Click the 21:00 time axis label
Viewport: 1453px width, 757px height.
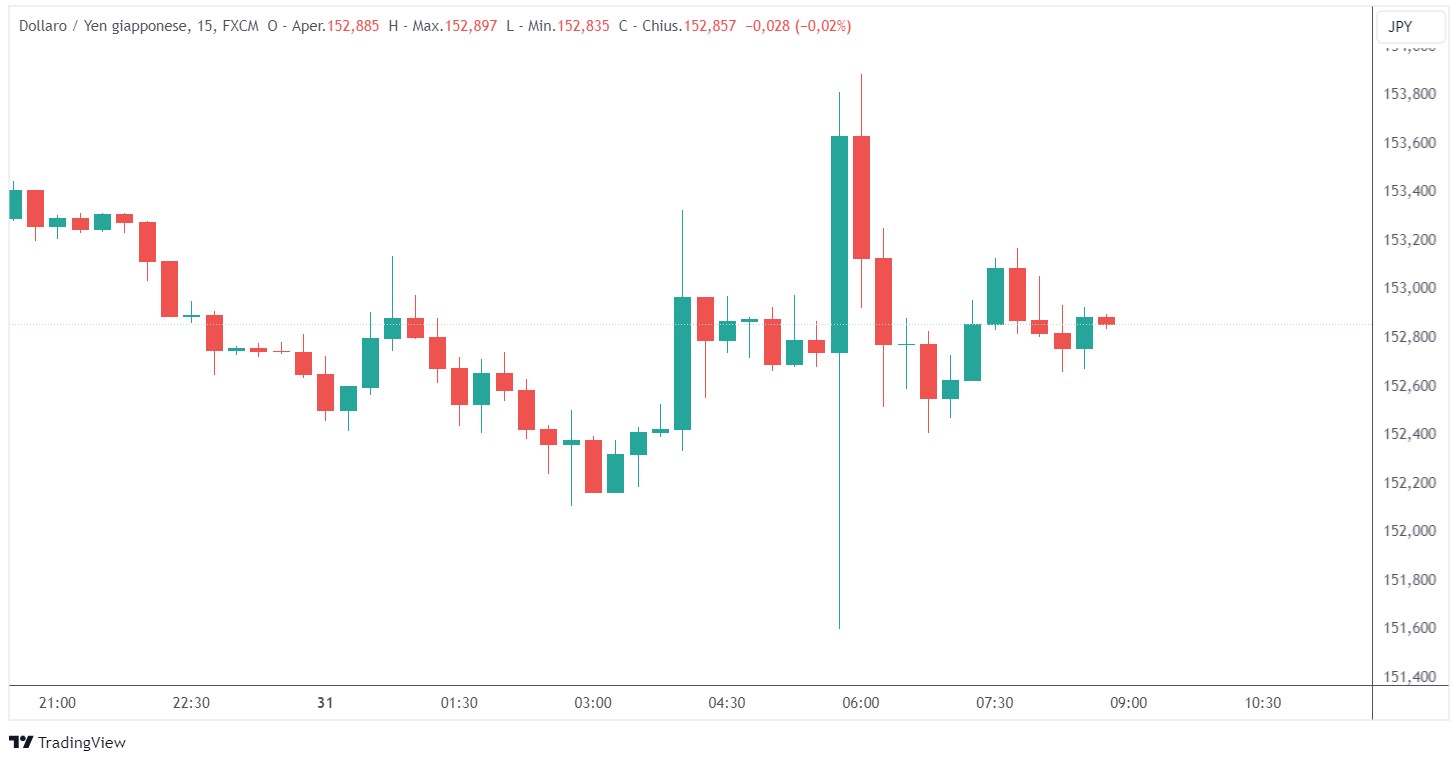pos(57,703)
